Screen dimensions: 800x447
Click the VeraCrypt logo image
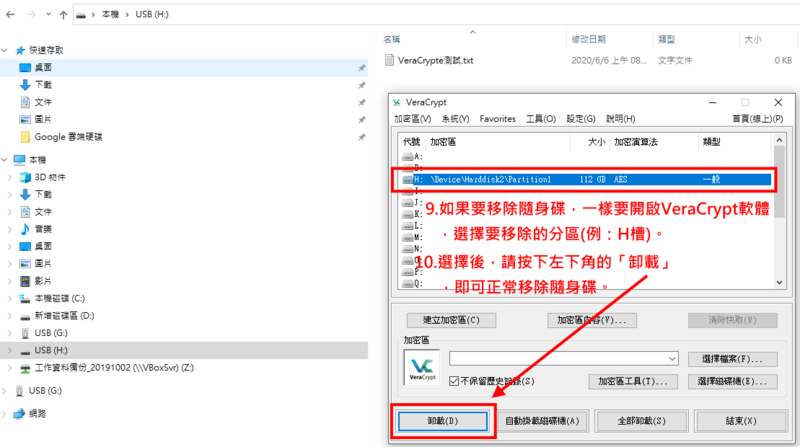click(422, 367)
